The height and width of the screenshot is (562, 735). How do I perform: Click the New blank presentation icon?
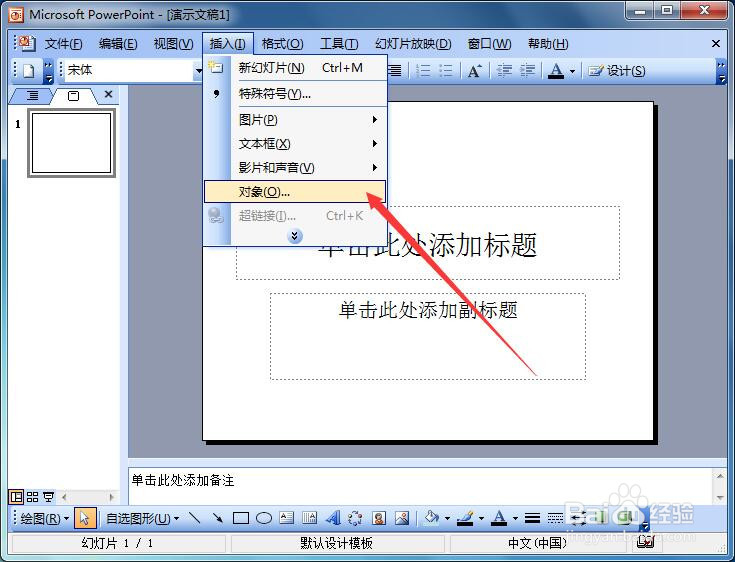29,71
